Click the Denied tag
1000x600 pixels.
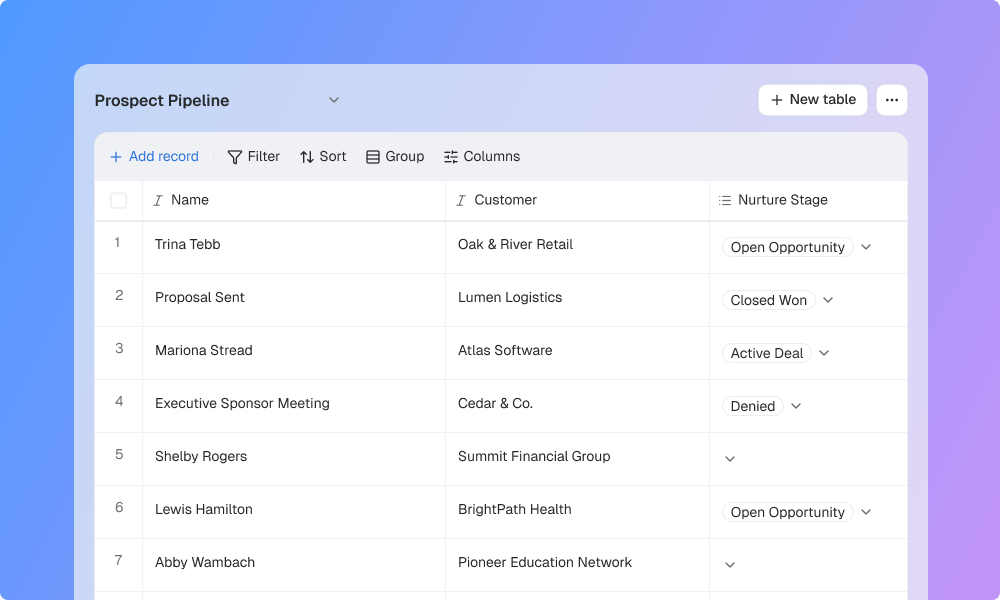point(753,406)
